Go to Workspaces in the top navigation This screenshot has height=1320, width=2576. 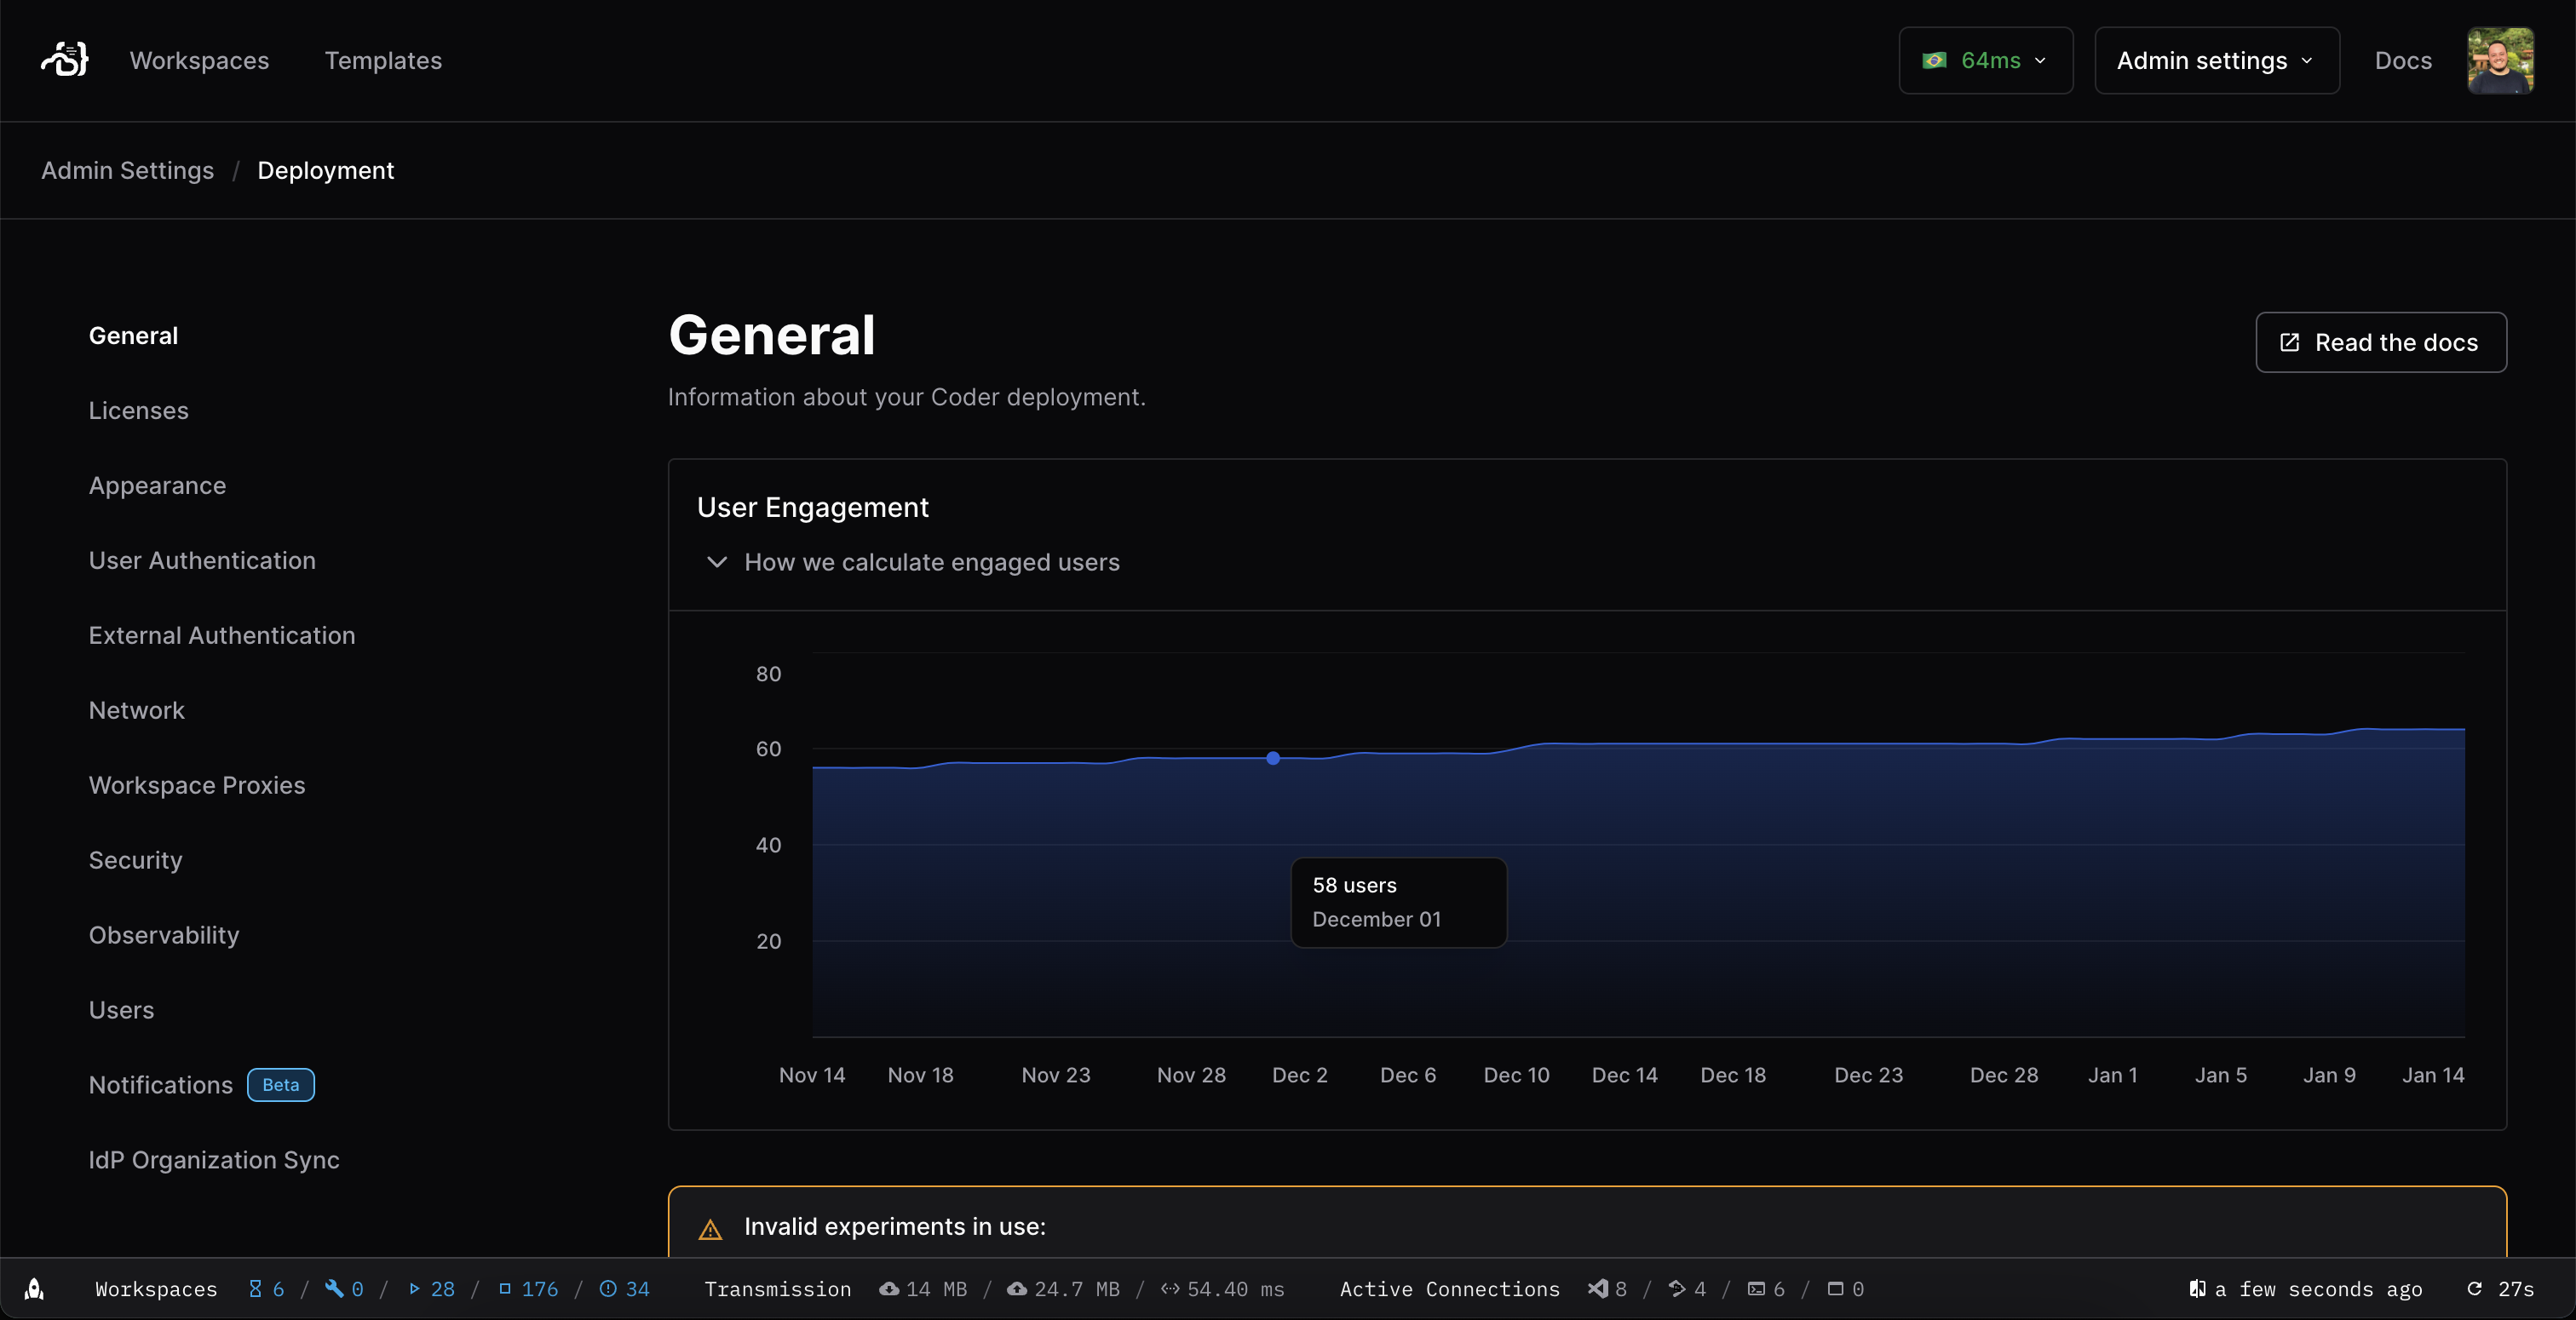click(x=199, y=60)
